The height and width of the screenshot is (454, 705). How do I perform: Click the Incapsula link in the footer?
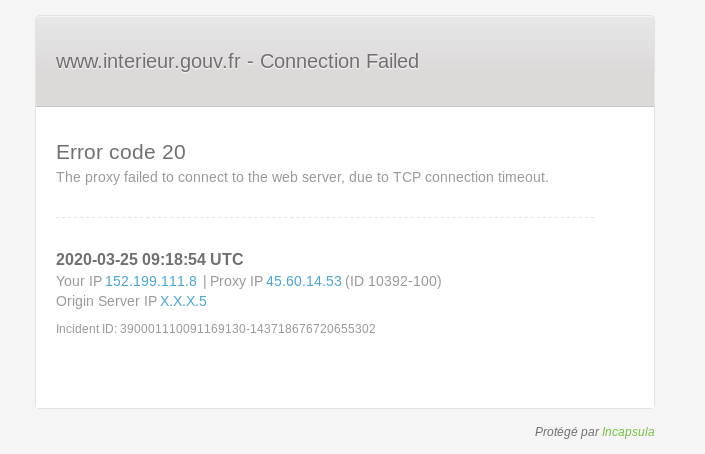[628, 432]
